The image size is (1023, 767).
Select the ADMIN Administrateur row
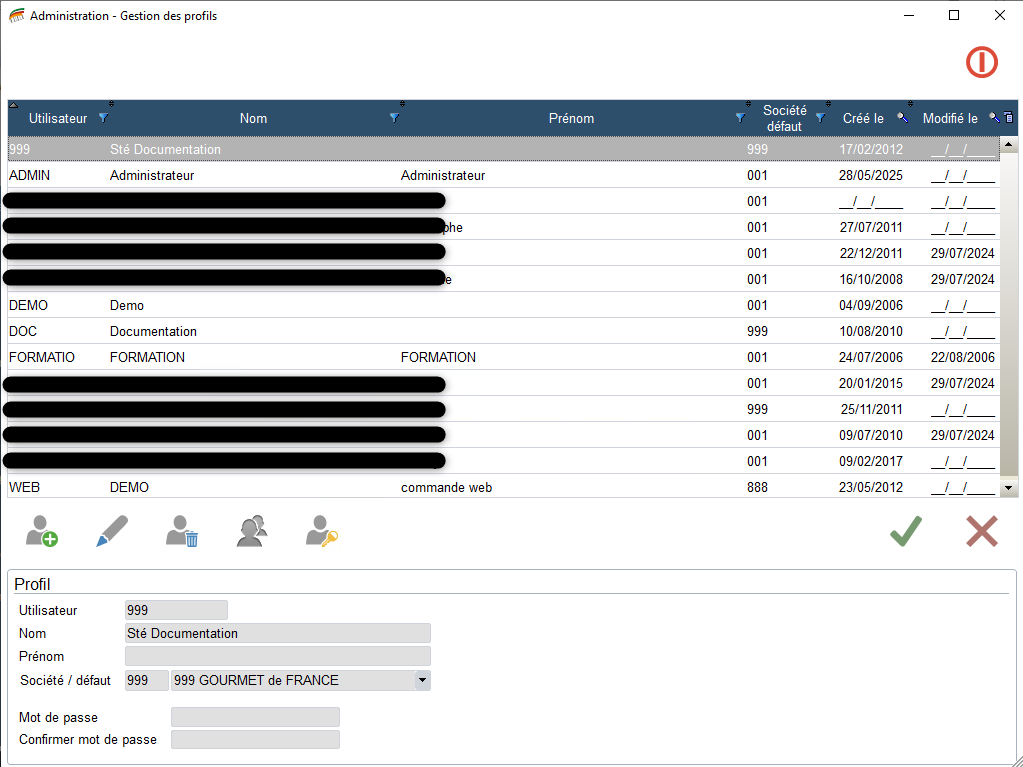(300, 175)
